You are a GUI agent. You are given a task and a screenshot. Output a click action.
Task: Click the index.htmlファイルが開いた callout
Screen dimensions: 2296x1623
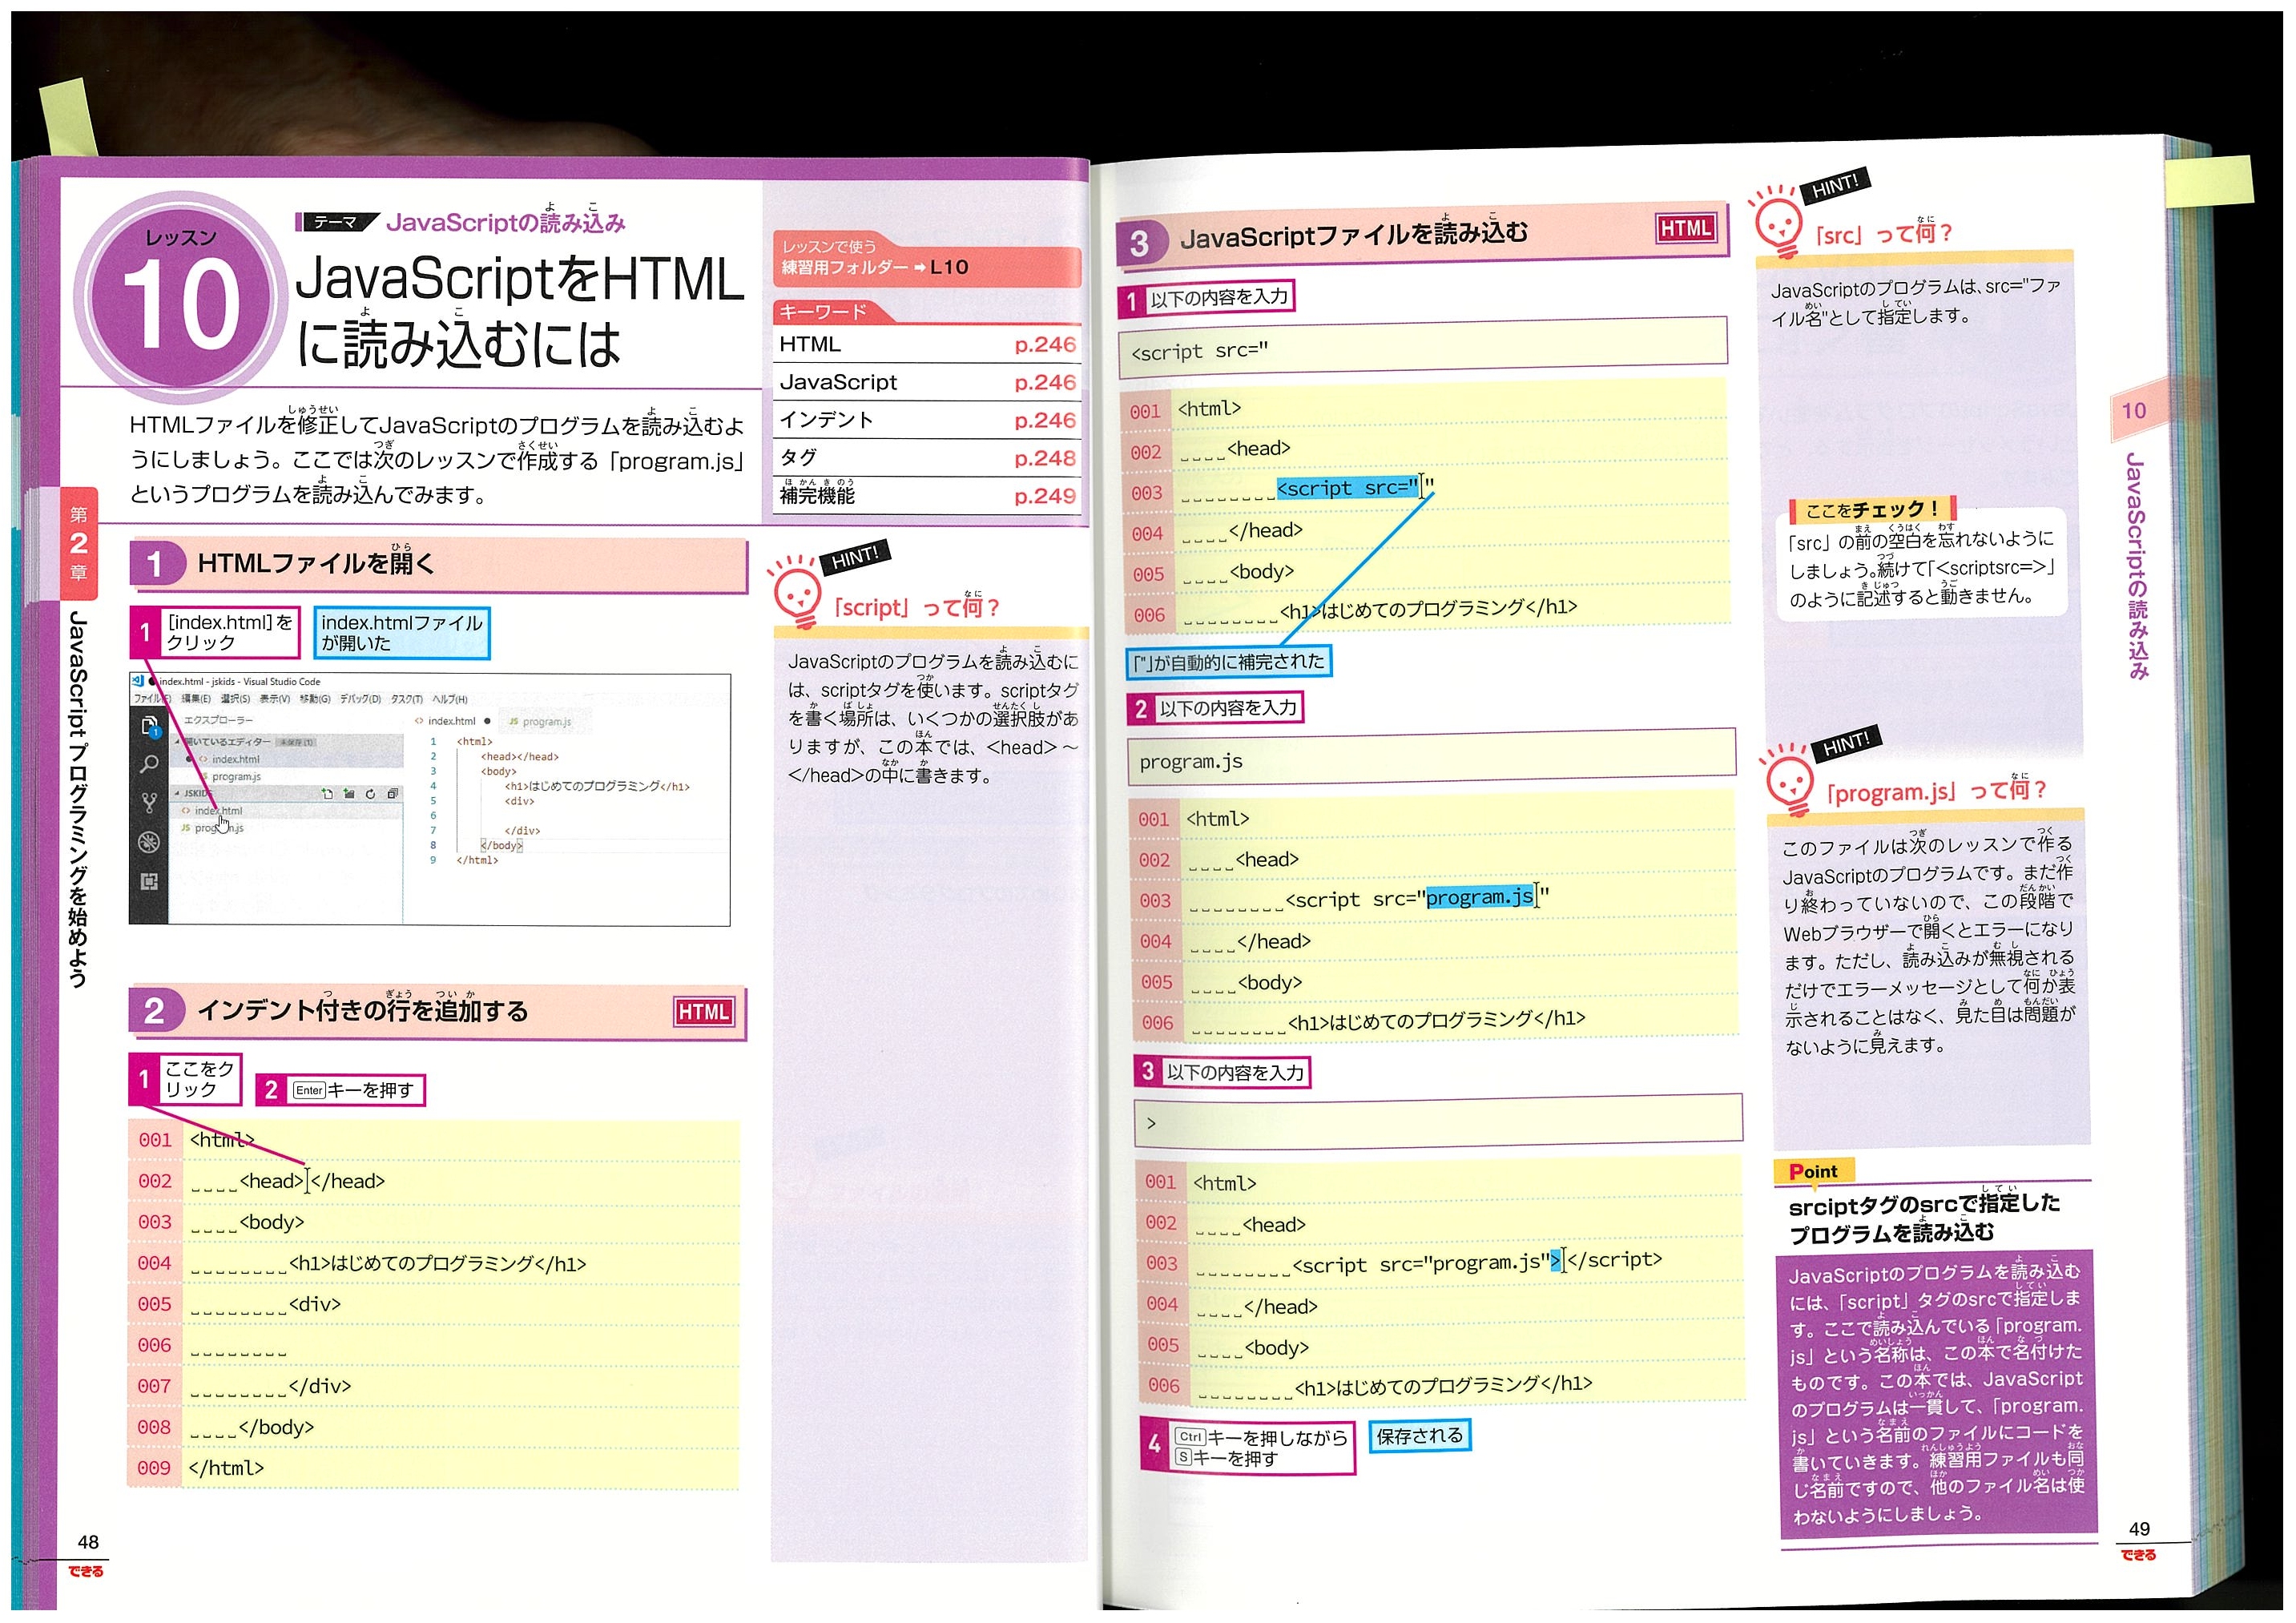402,633
